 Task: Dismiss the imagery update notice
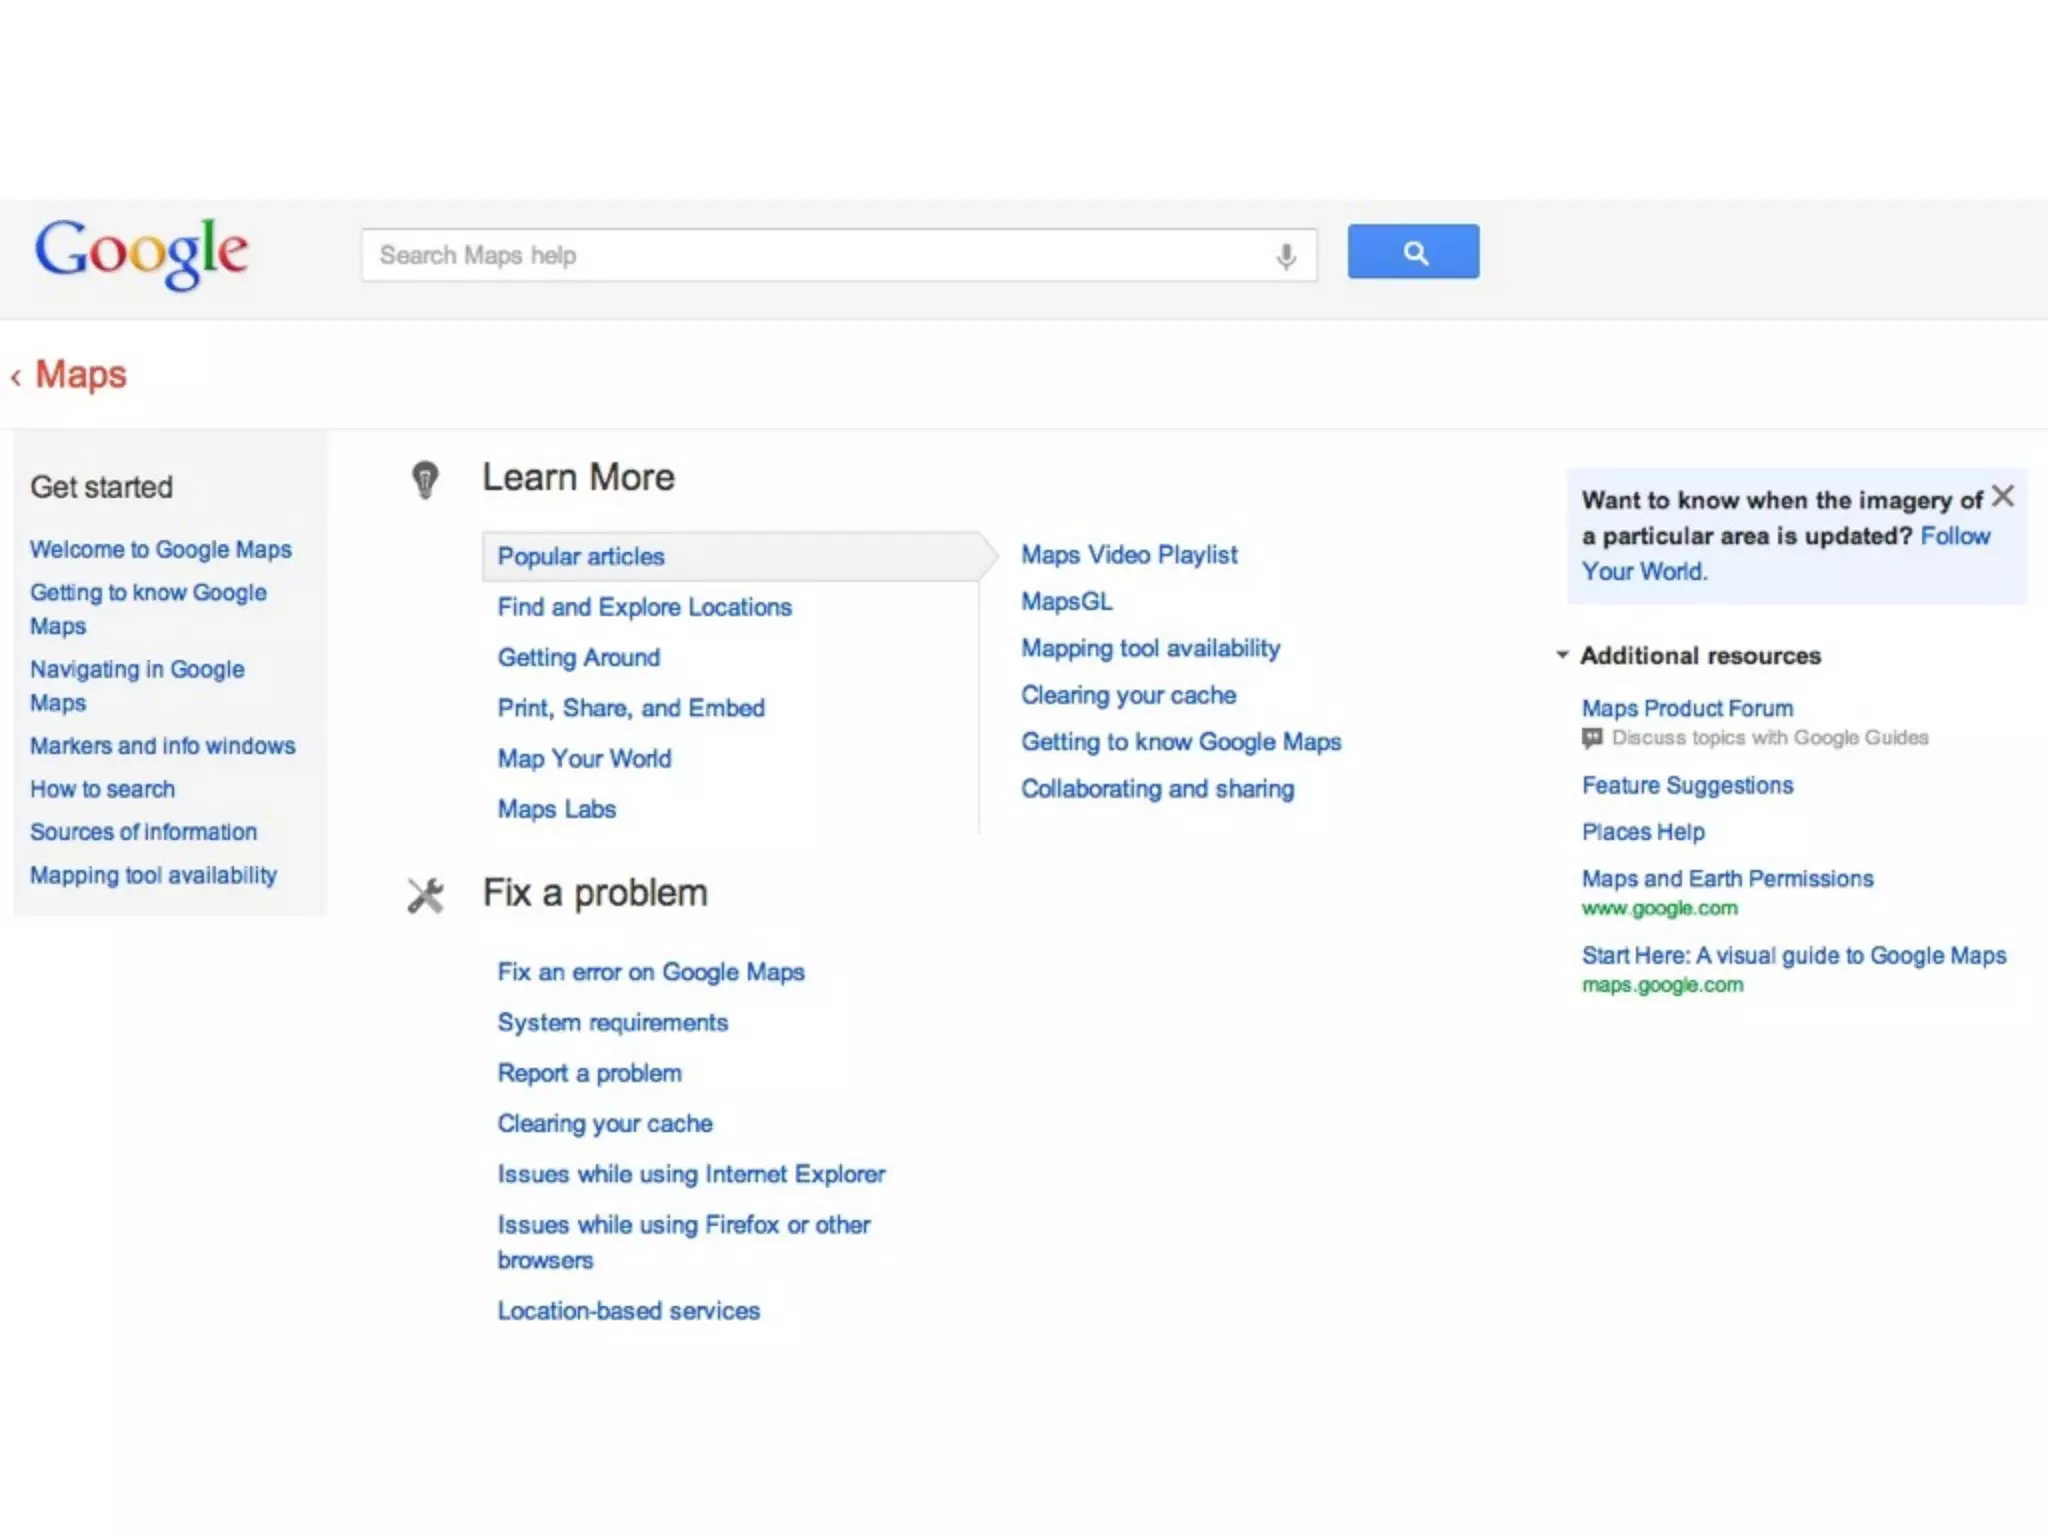(x=2002, y=496)
